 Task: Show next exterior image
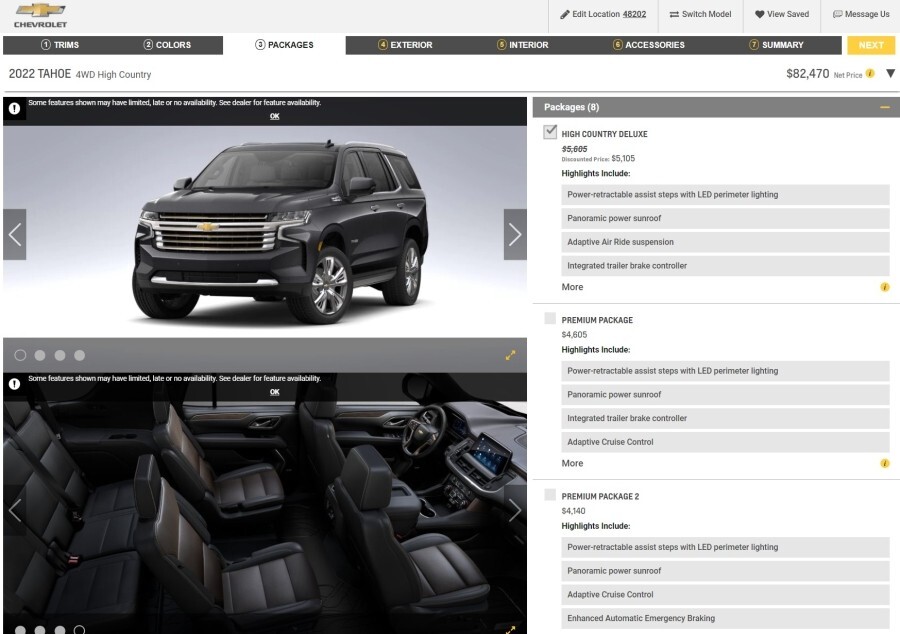[515, 235]
